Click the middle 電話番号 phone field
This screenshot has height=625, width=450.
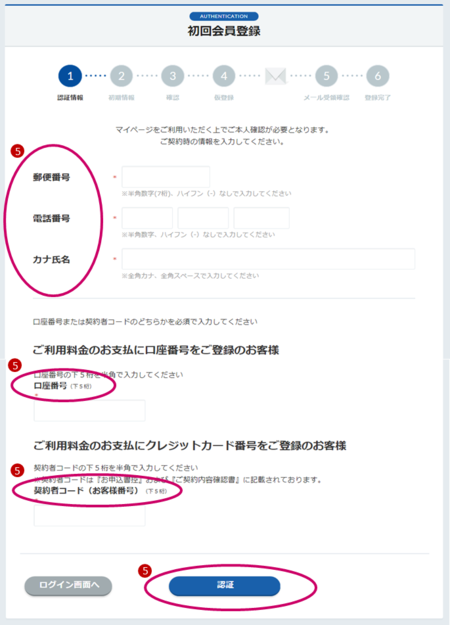(x=203, y=218)
